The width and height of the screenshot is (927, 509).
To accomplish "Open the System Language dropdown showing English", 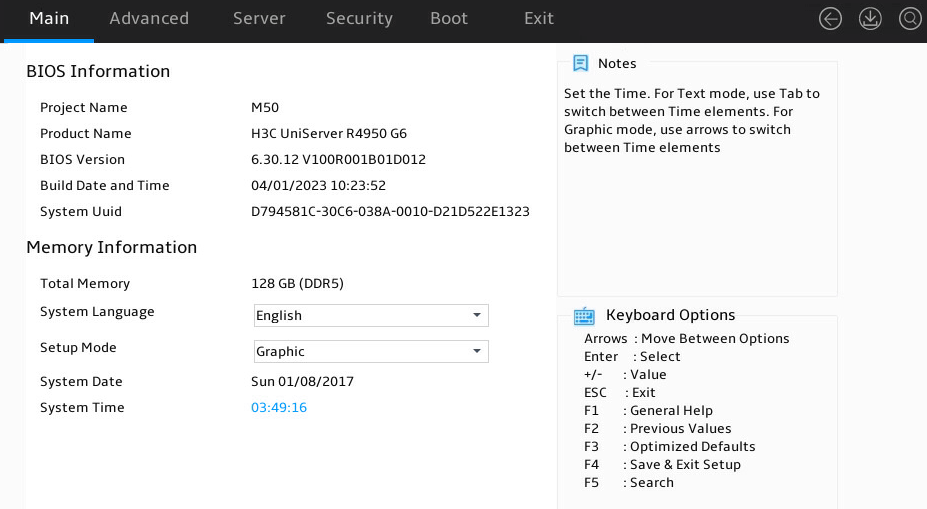I will [x=371, y=316].
